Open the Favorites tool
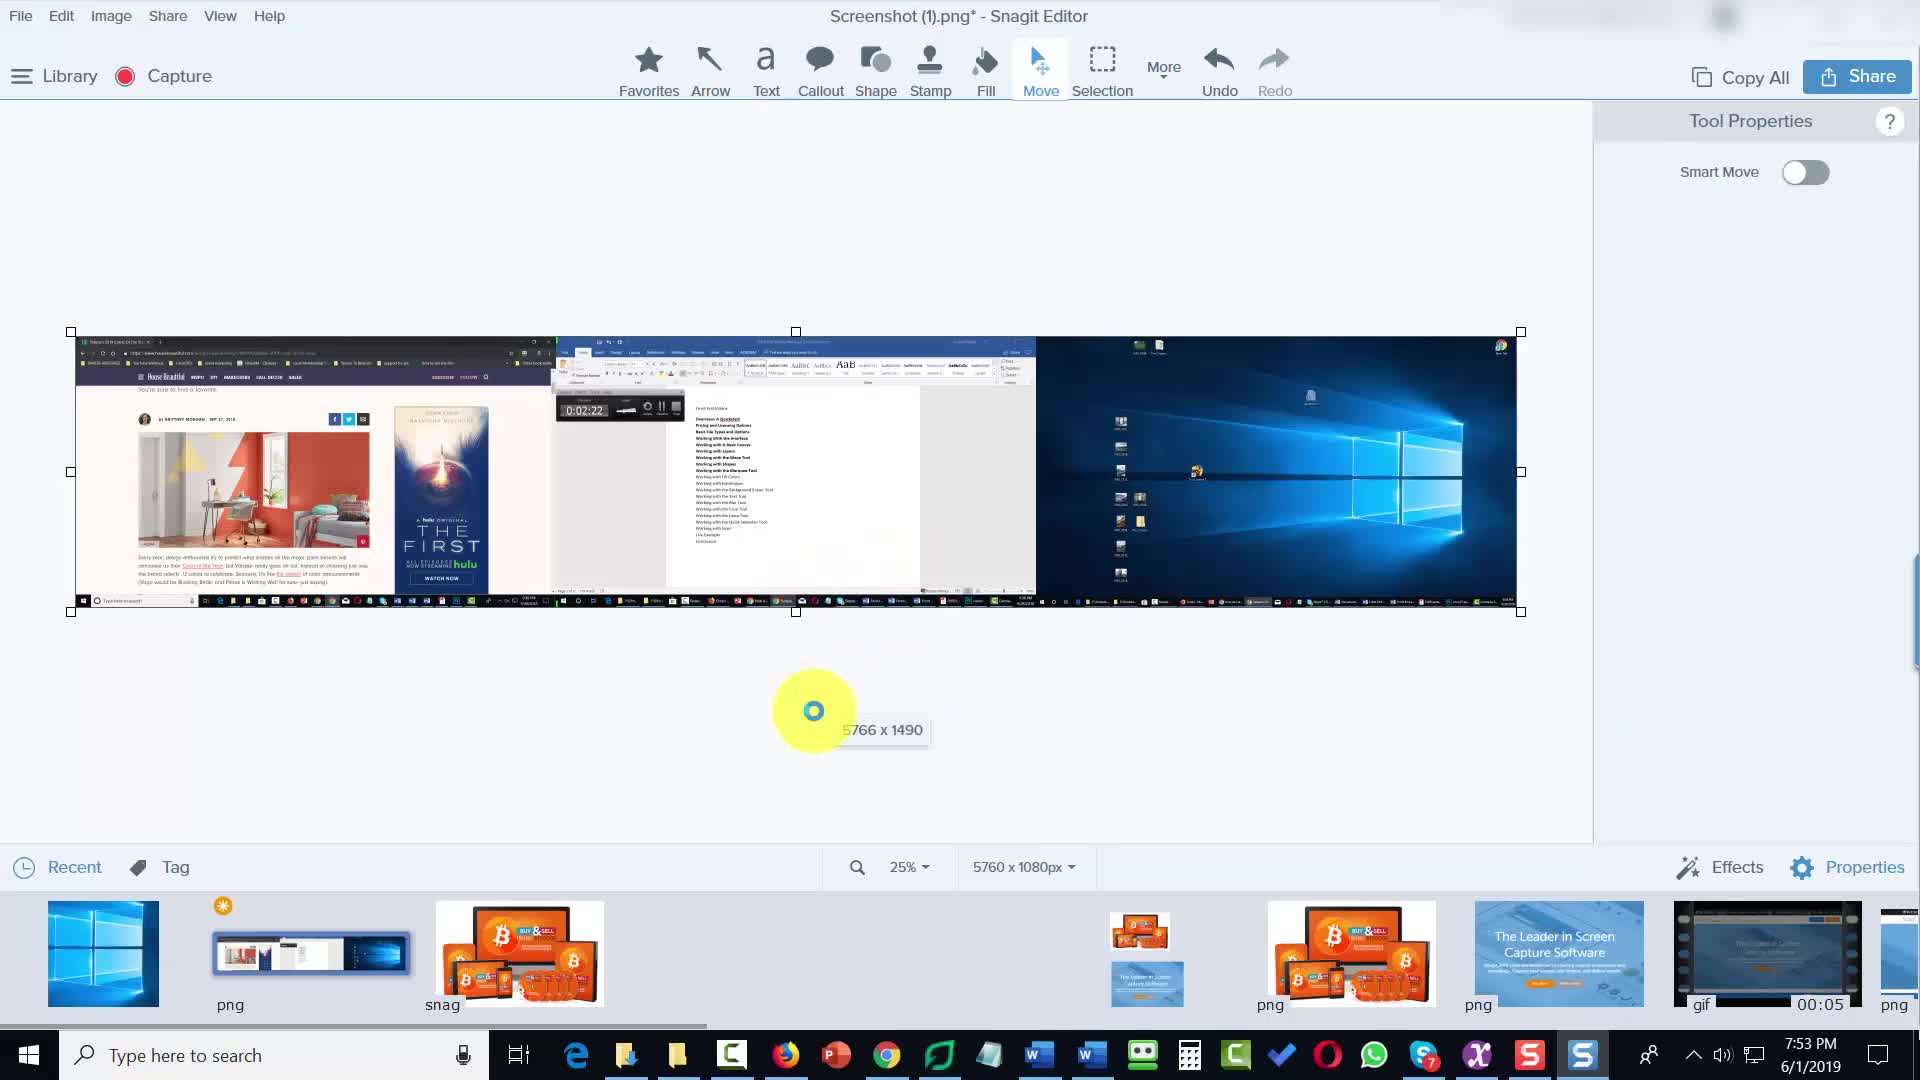Screen dimensions: 1920x1080 649,72
